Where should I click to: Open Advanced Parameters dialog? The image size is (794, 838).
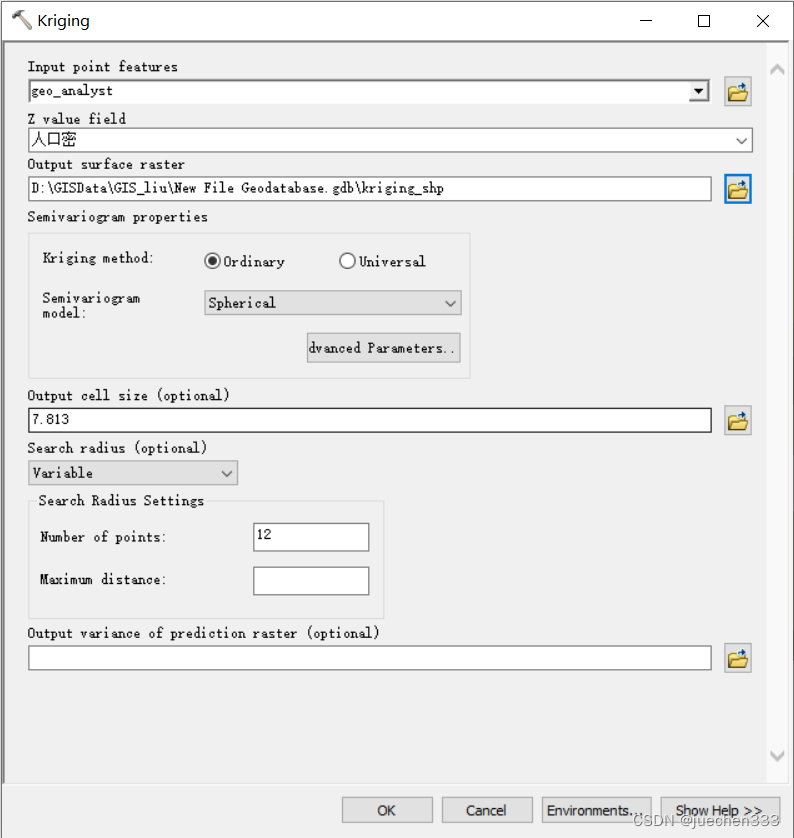pos(383,348)
